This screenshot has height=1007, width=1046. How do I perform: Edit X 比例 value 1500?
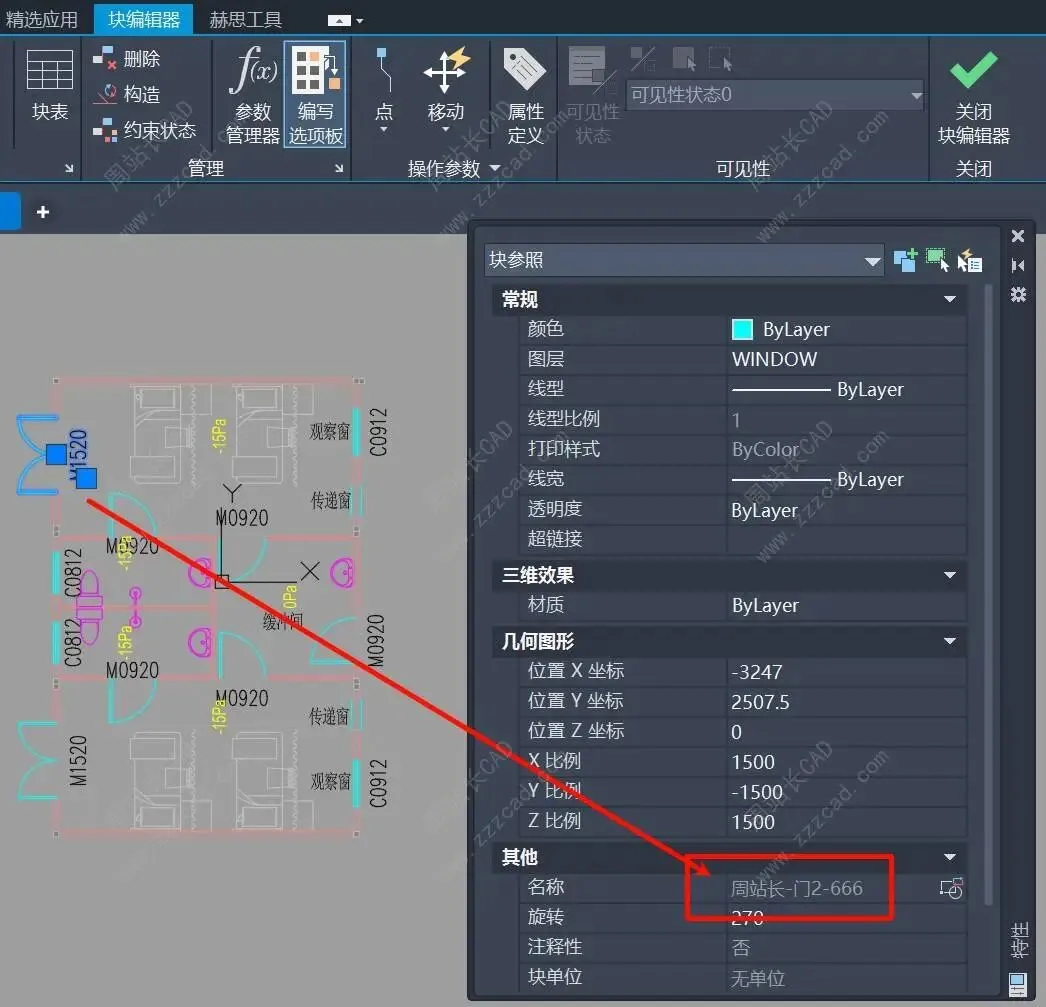tap(846, 762)
